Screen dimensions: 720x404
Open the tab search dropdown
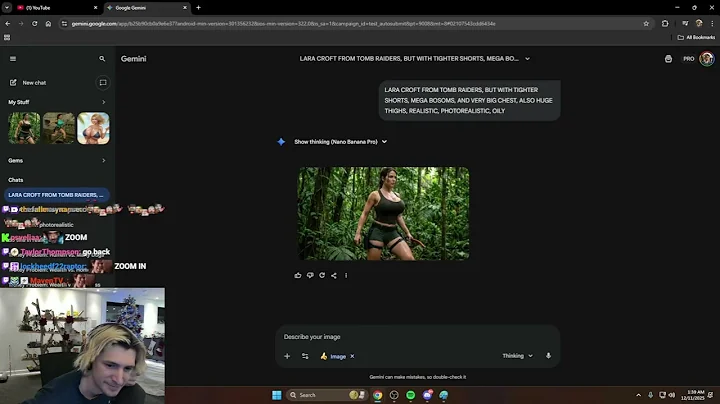tap(7, 8)
